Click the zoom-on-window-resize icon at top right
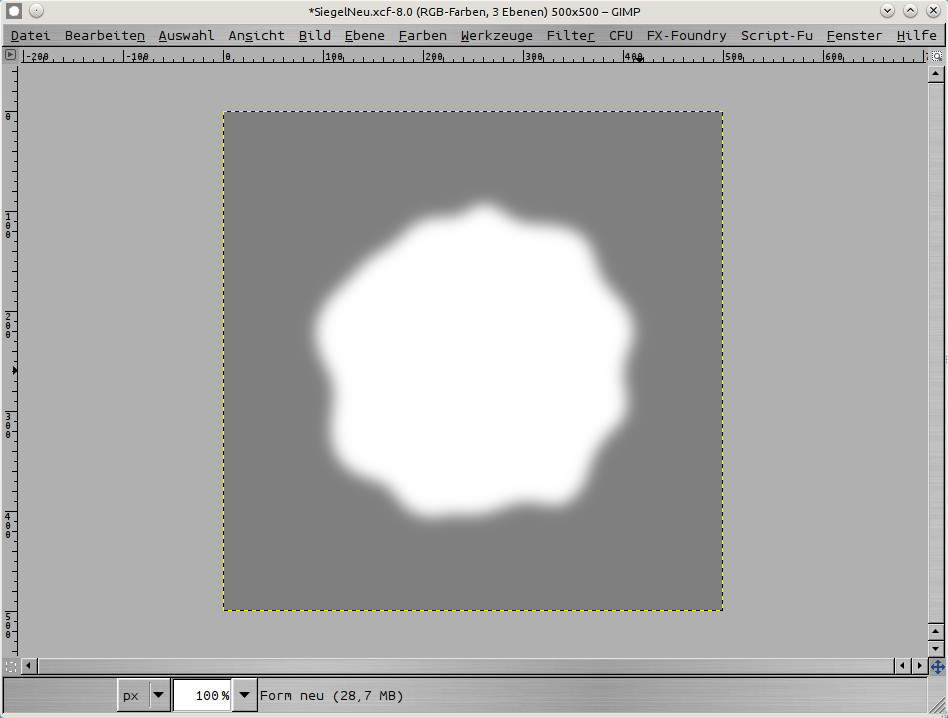The height and width of the screenshot is (718, 948). pyautogui.click(x=937, y=56)
